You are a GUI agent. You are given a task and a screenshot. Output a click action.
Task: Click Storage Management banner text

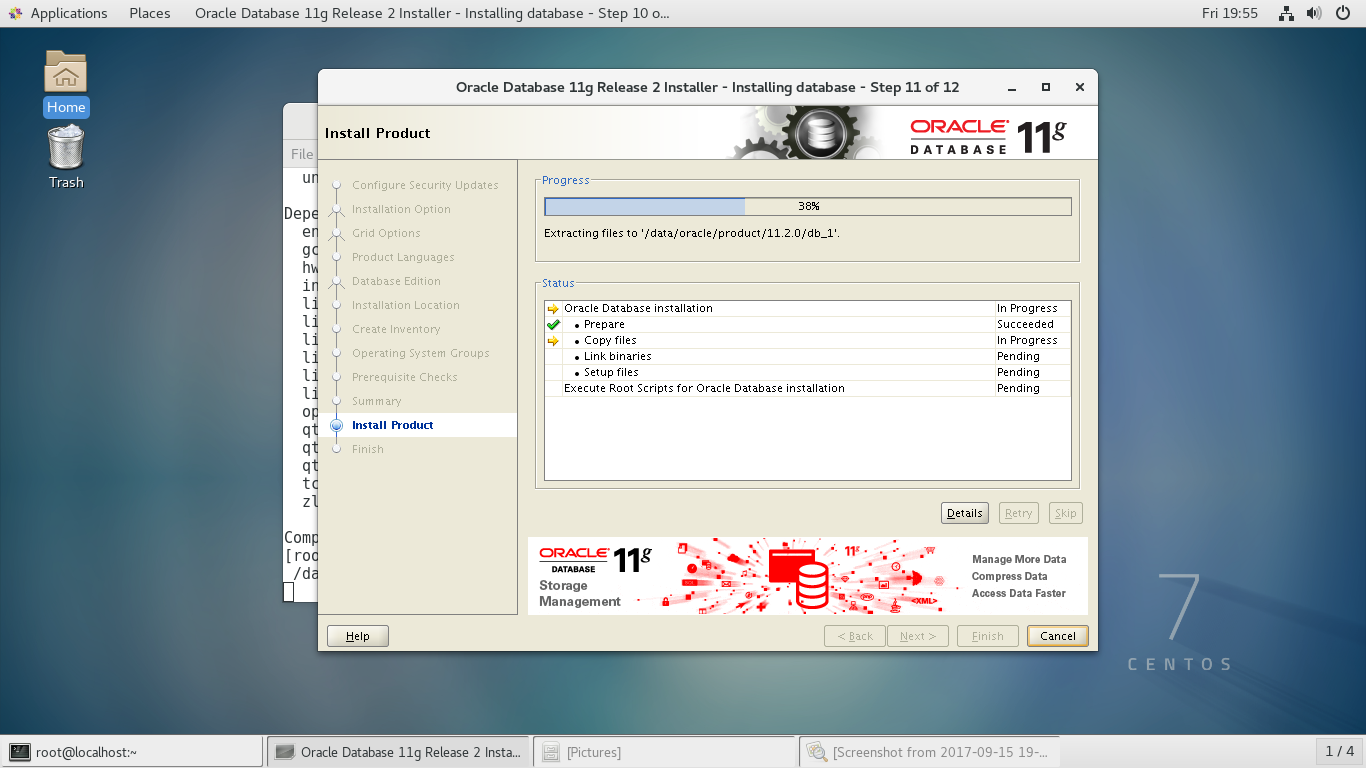(x=580, y=594)
